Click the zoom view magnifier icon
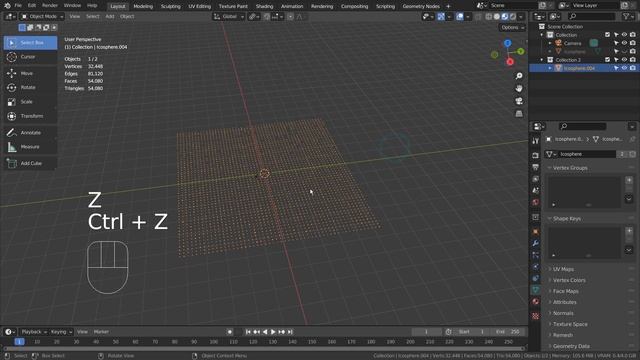640x360 pixels. [519, 76]
